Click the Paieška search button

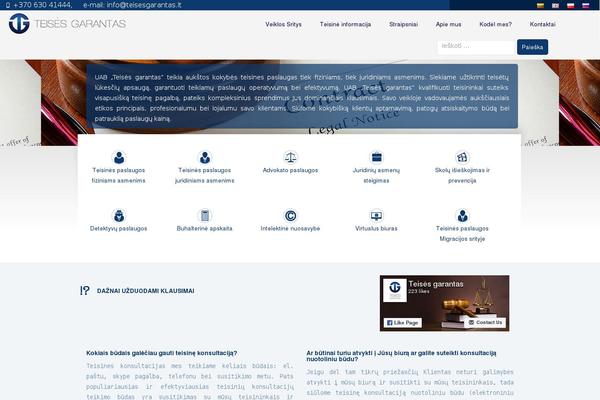pyautogui.click(x=532, y=47)
